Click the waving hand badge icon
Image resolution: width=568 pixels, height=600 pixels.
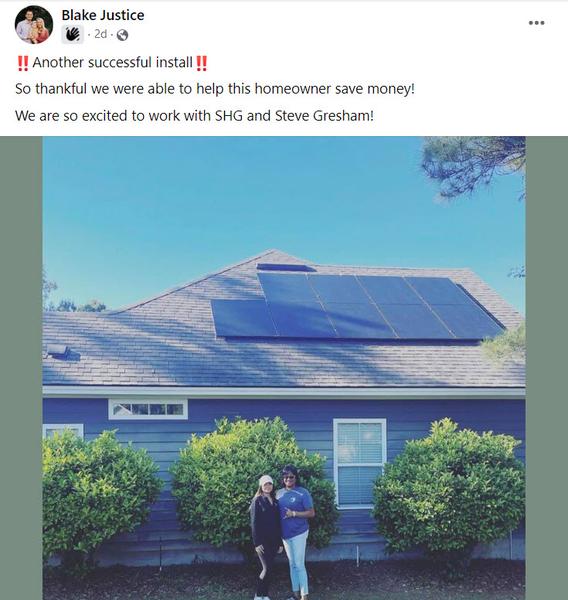click(72, 34)
